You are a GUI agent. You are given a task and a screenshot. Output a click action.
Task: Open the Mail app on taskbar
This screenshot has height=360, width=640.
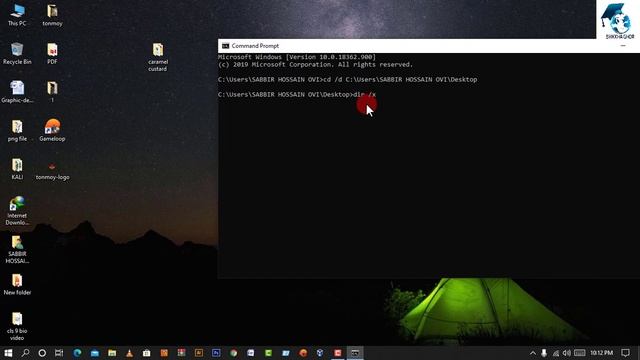point(95,353)
